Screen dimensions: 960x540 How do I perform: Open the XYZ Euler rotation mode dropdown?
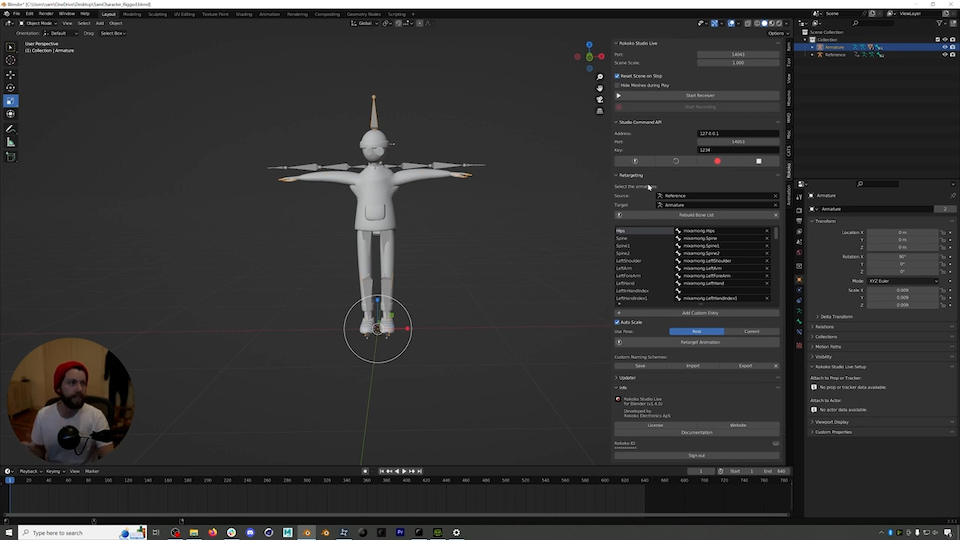point(902,281)
